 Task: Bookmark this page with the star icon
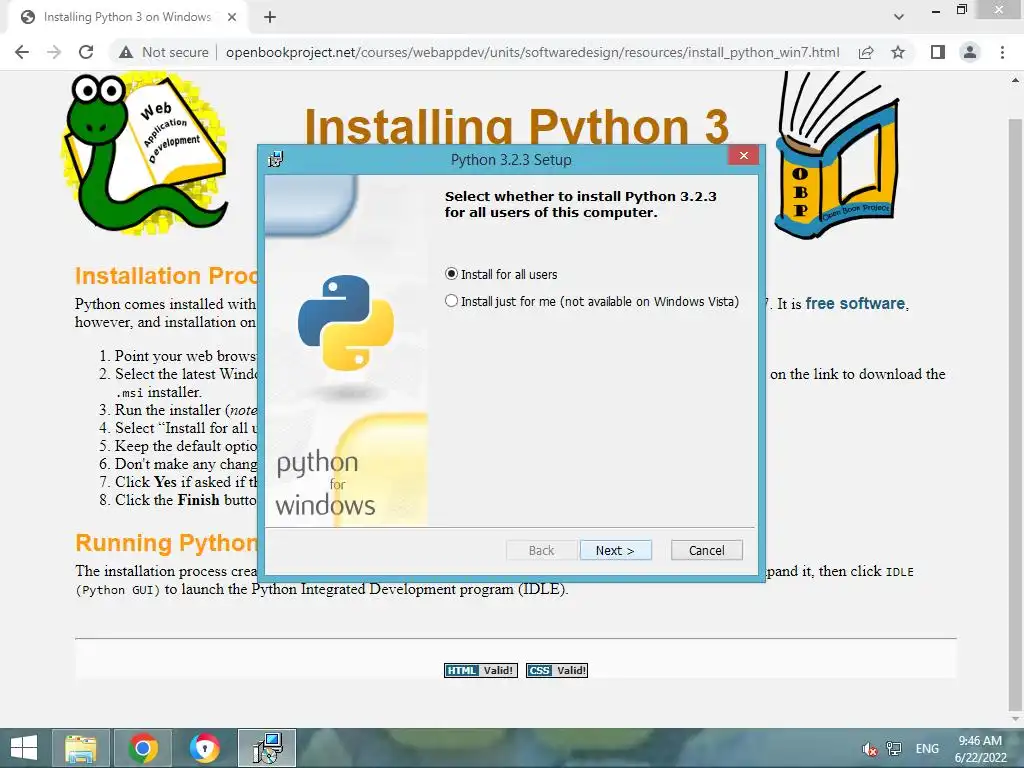point(898,52)
